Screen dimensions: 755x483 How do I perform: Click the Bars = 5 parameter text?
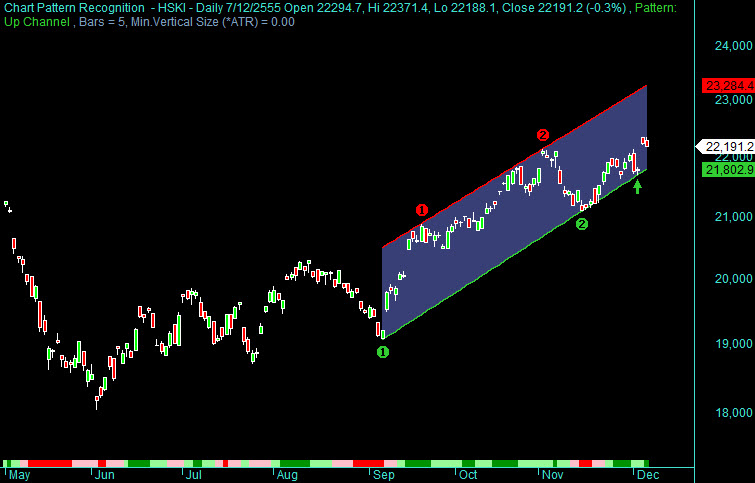click(x=101, y=22)
